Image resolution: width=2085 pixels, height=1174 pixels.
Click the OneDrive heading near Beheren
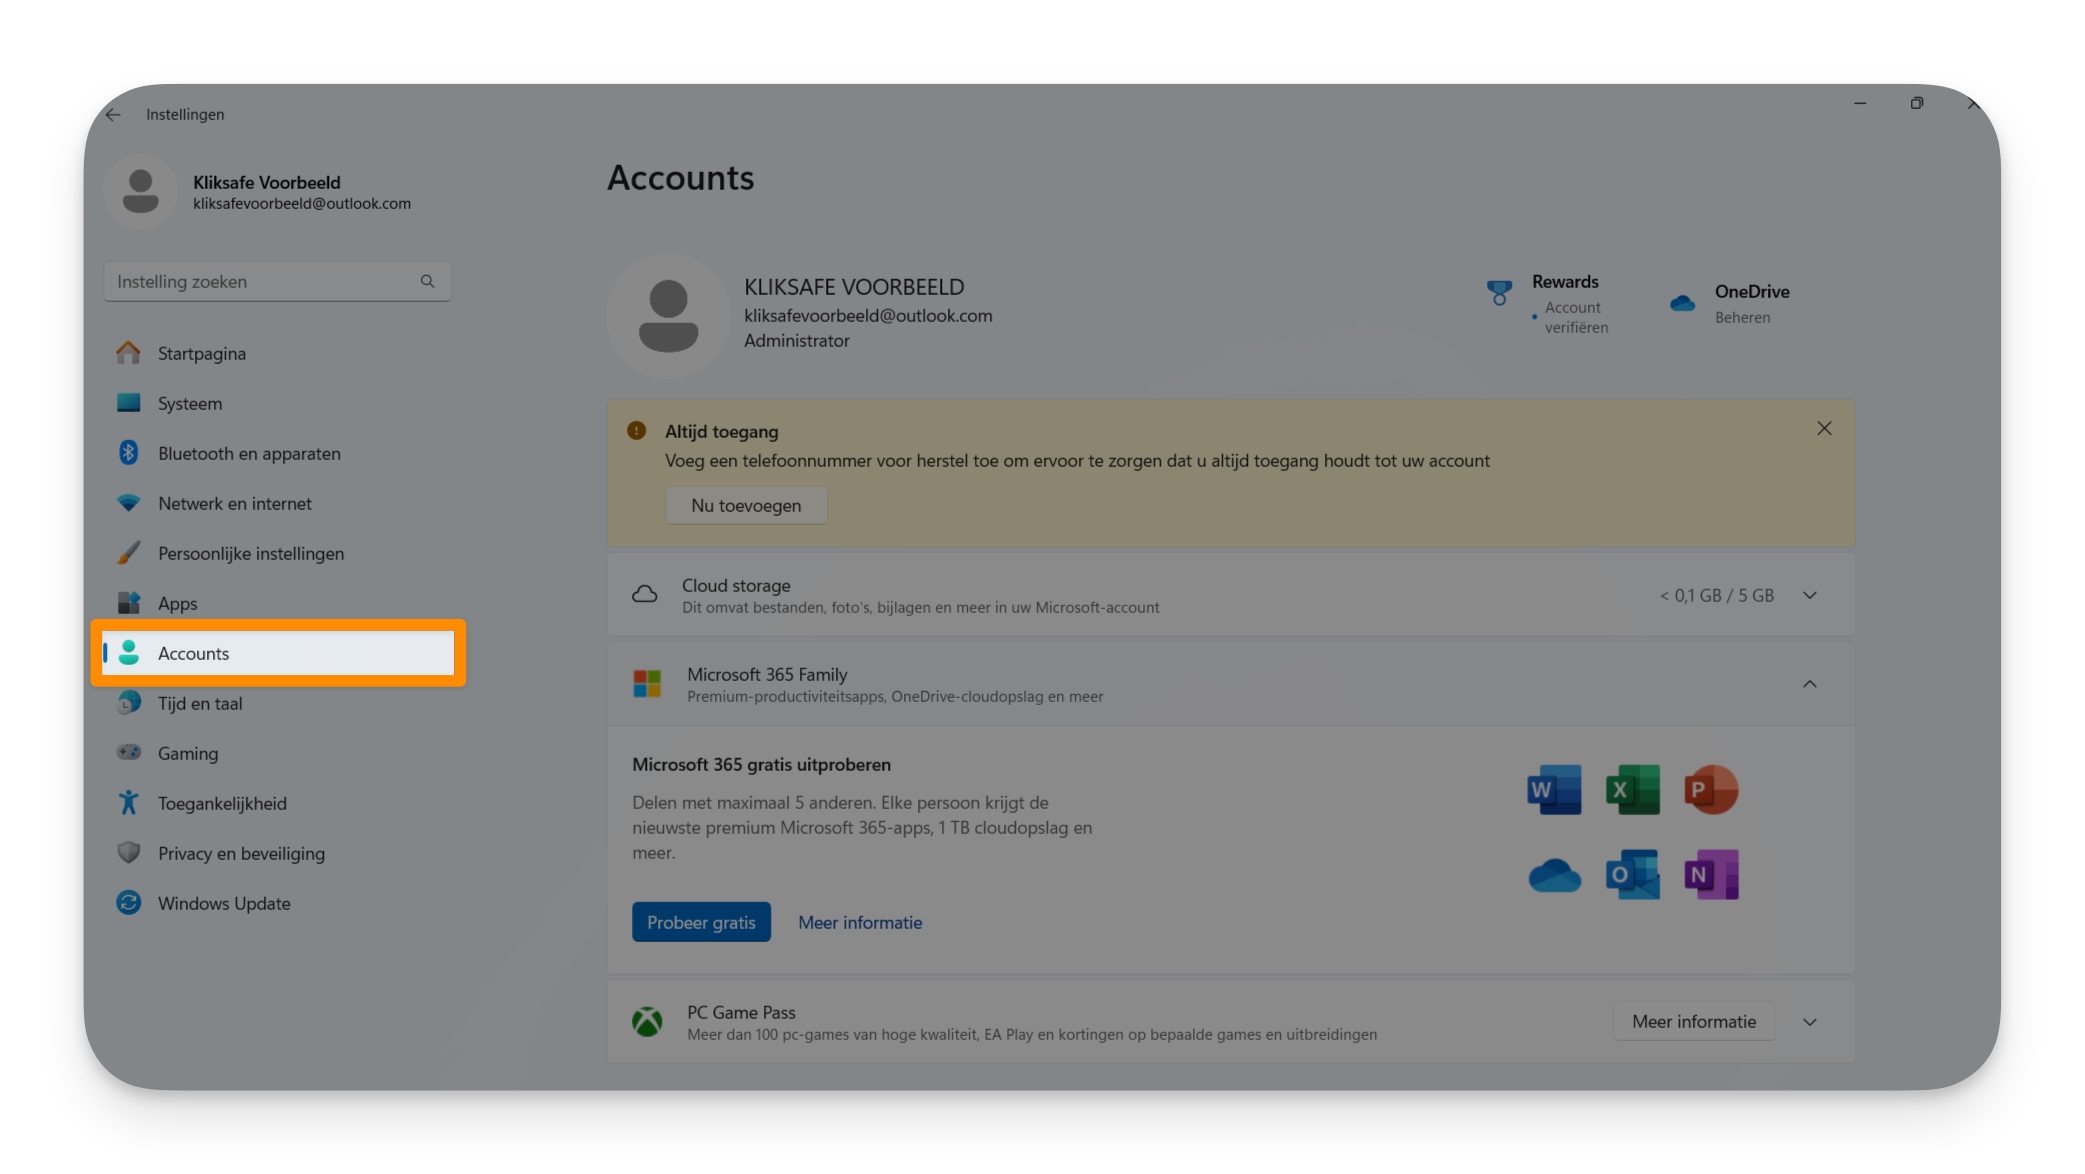pyautogui.click(x=1752, y=292)
